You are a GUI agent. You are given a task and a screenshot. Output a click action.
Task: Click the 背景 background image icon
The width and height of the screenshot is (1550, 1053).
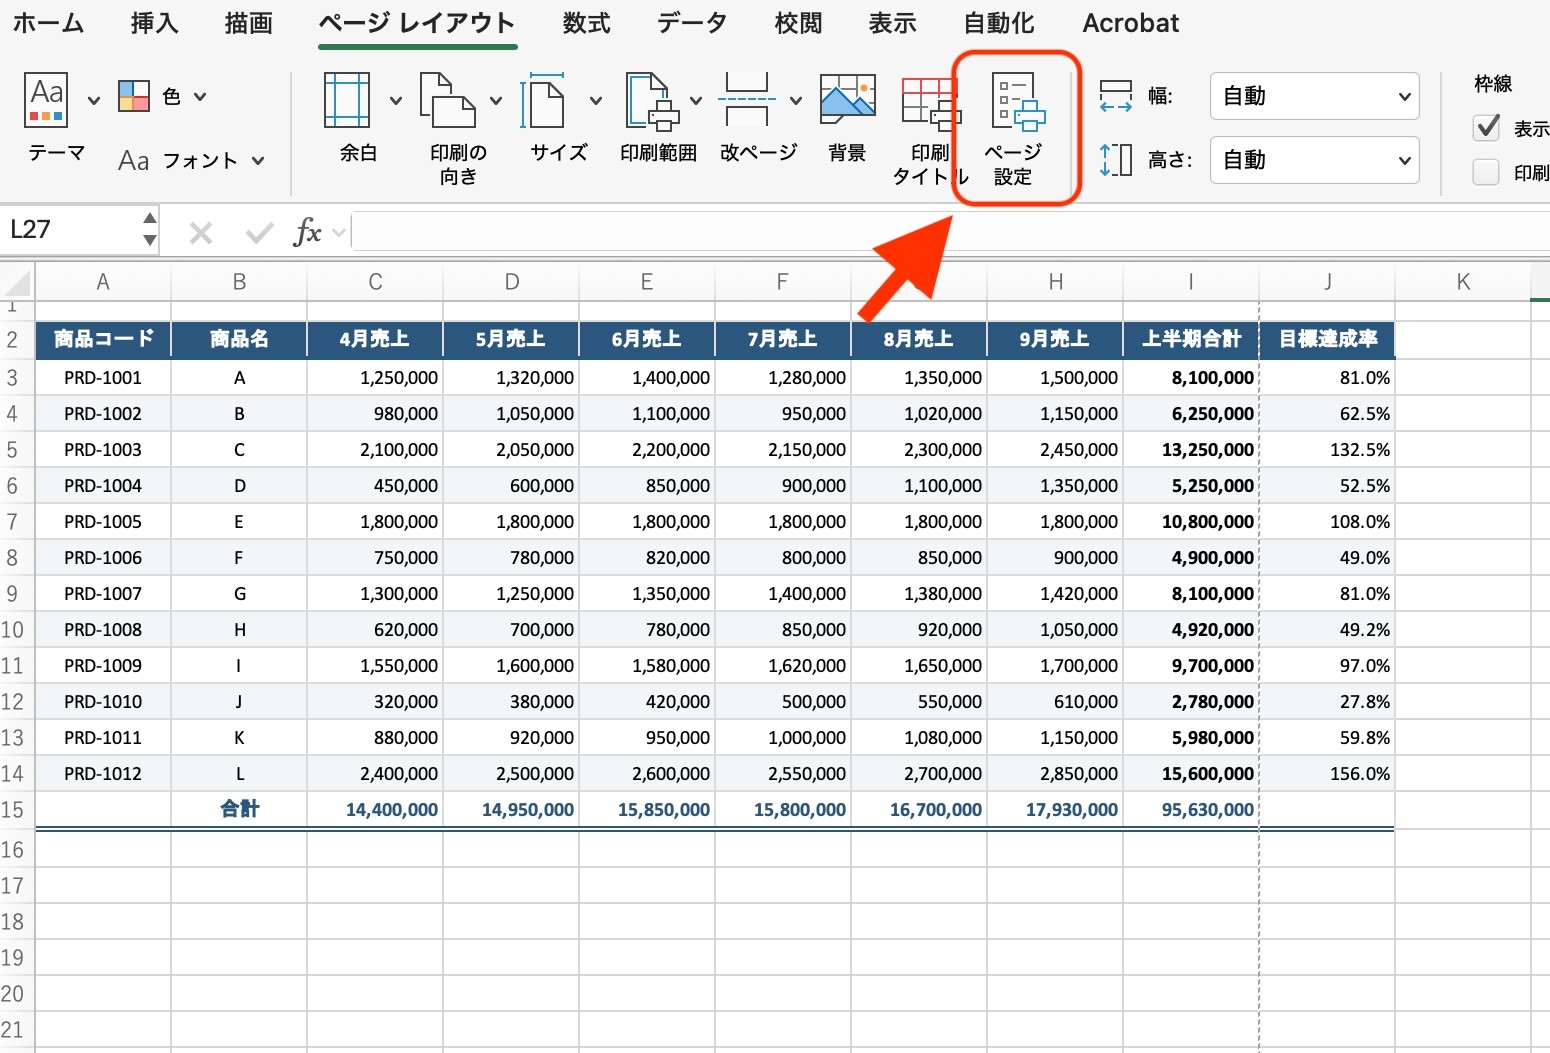[847, 99]
